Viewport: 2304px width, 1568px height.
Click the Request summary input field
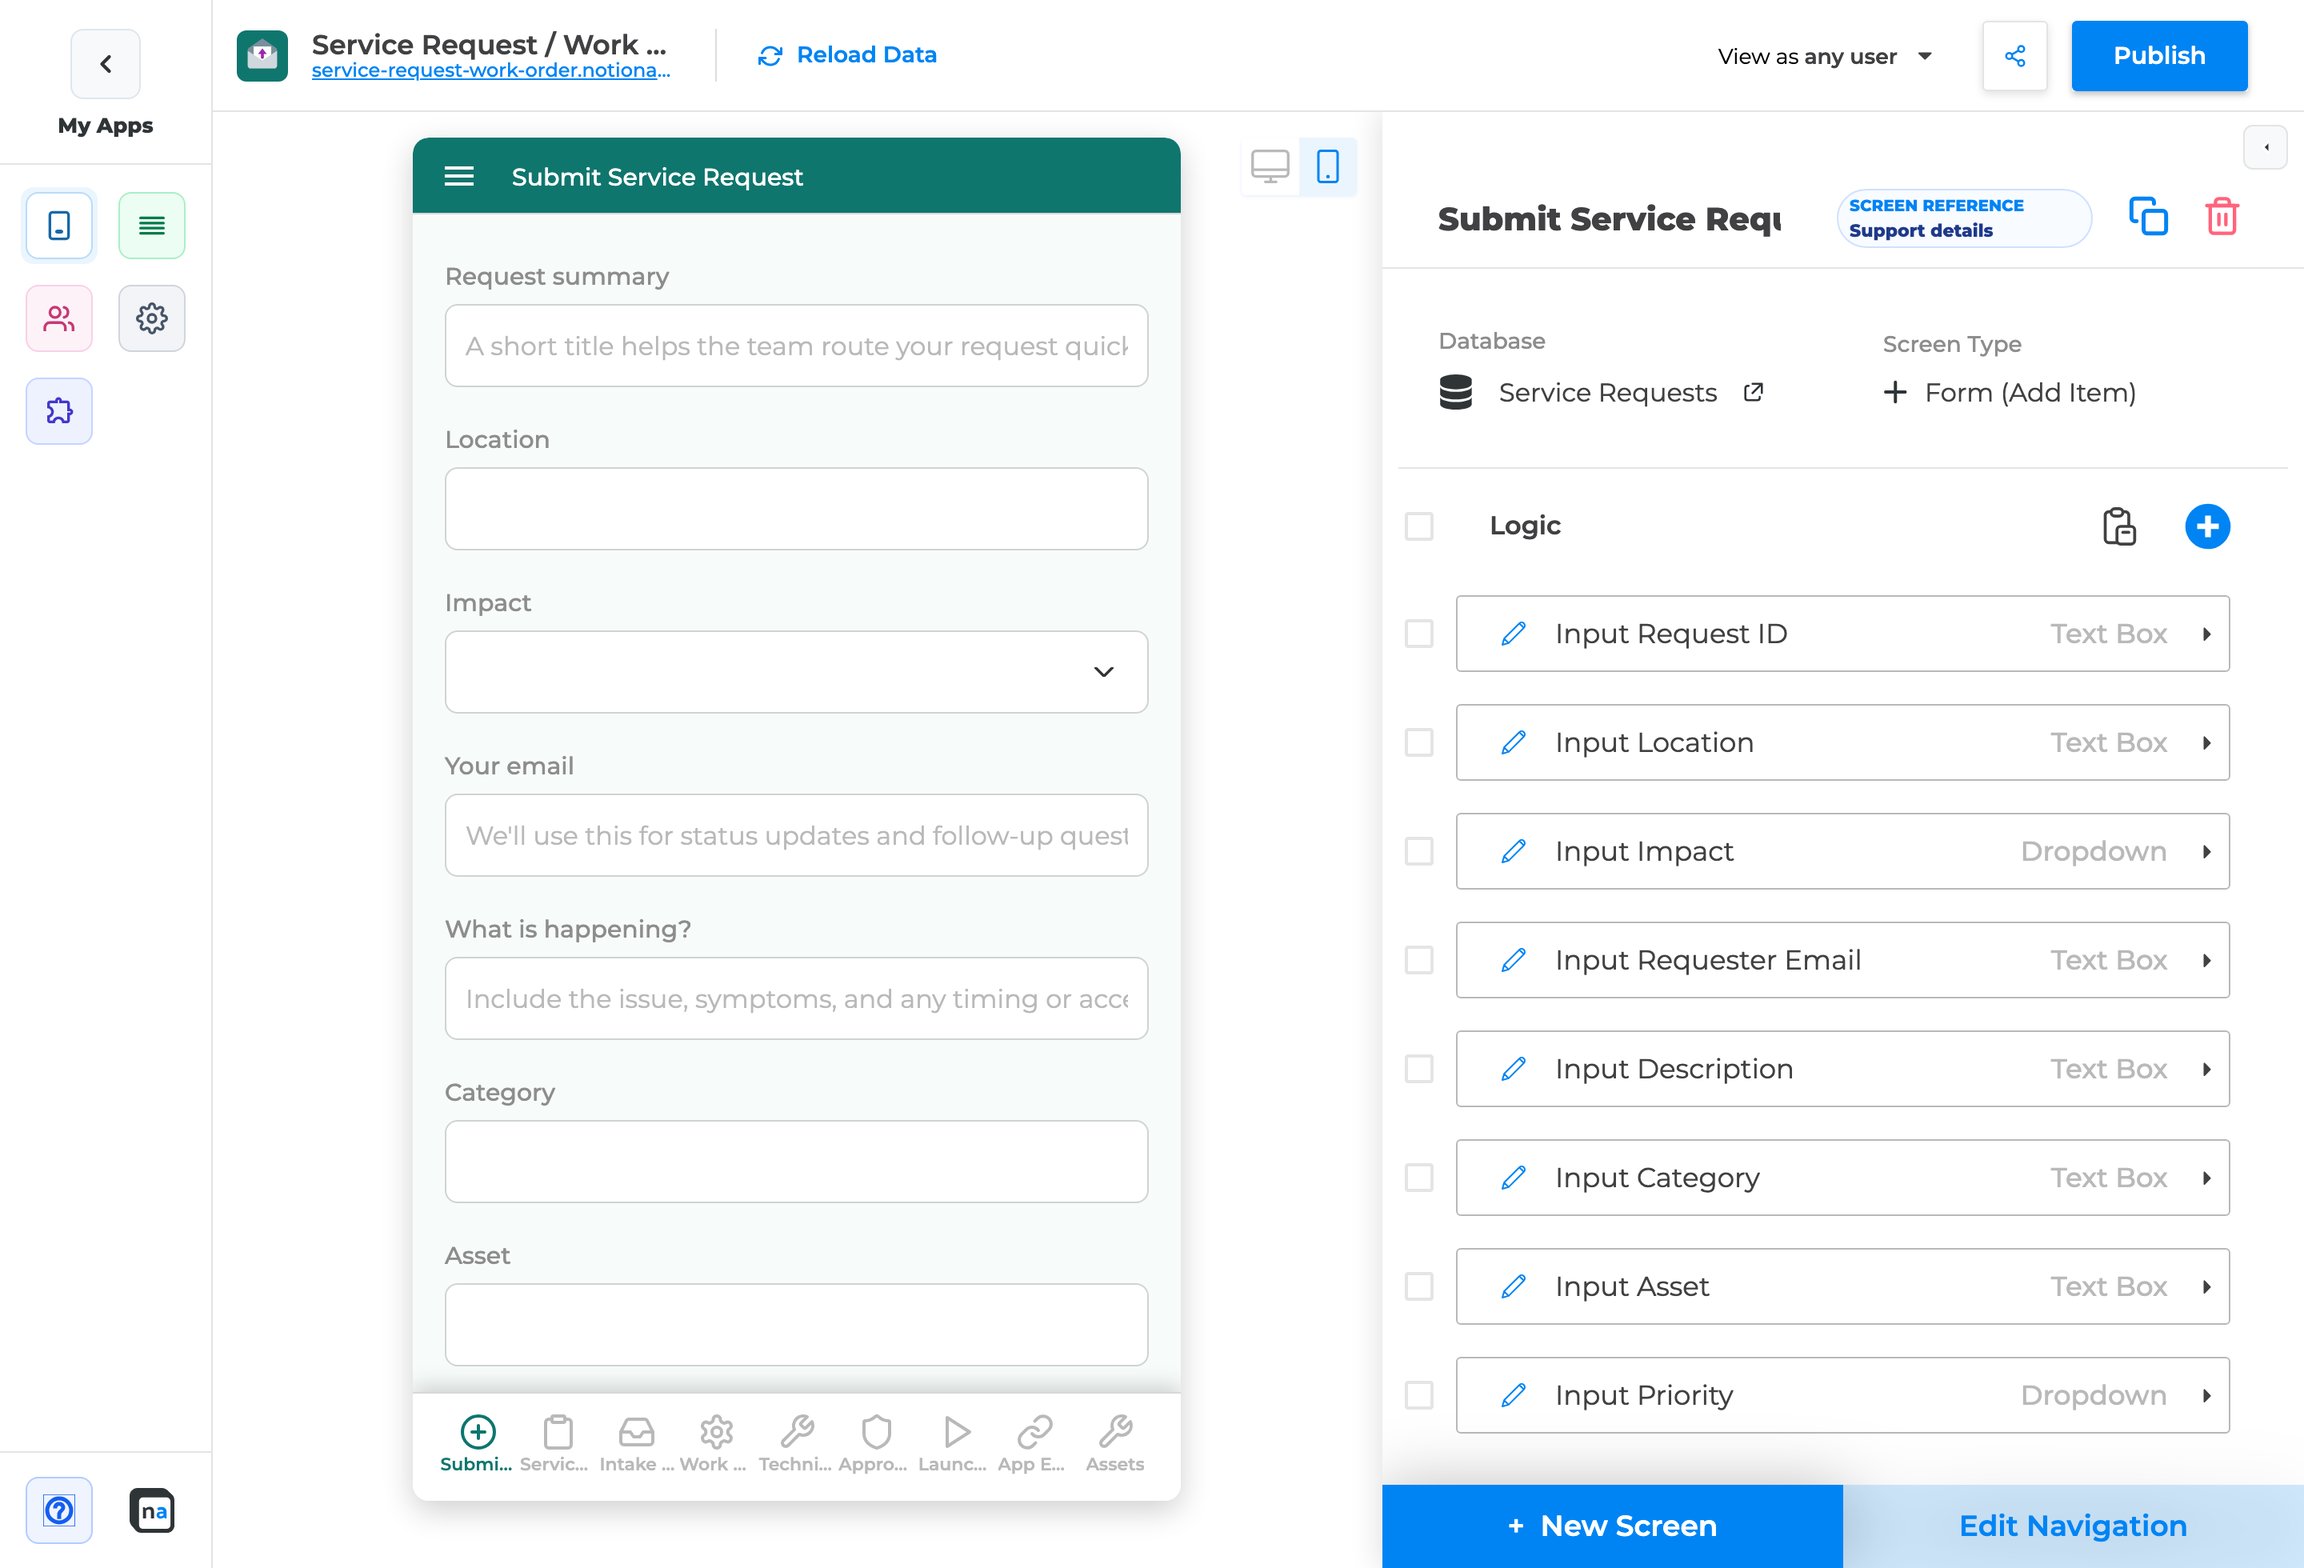click(796, 346)
